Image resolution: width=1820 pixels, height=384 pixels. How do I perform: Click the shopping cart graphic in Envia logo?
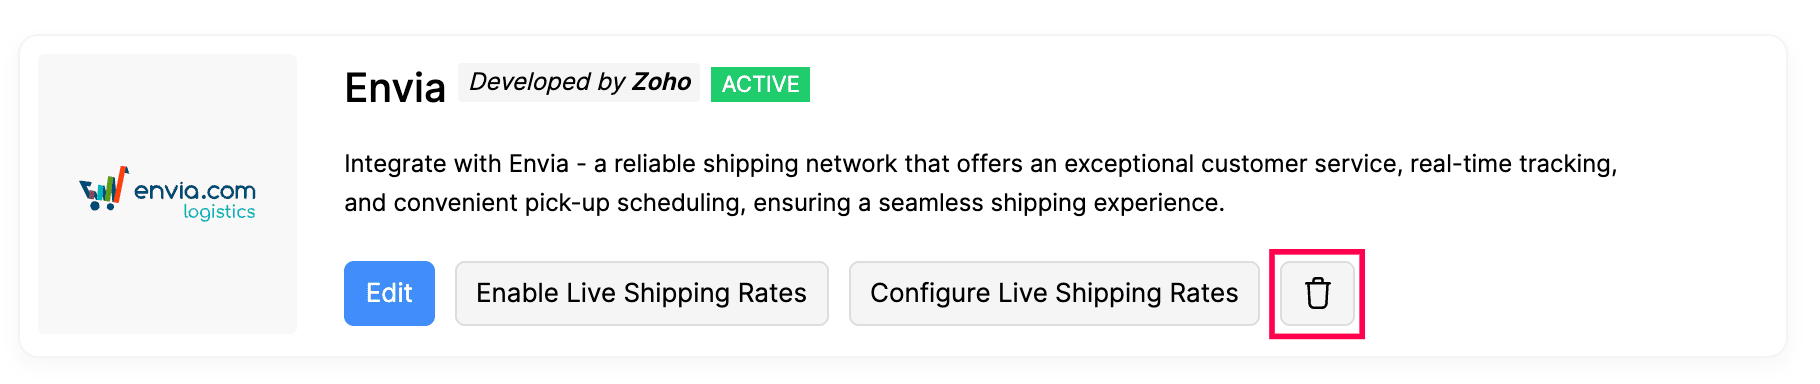[x=104, y=188]
